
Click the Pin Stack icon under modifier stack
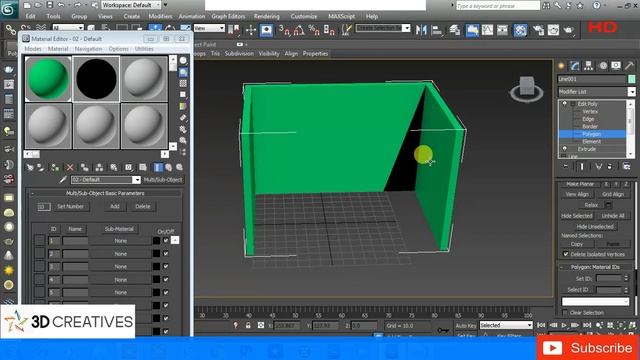point(565,167)
